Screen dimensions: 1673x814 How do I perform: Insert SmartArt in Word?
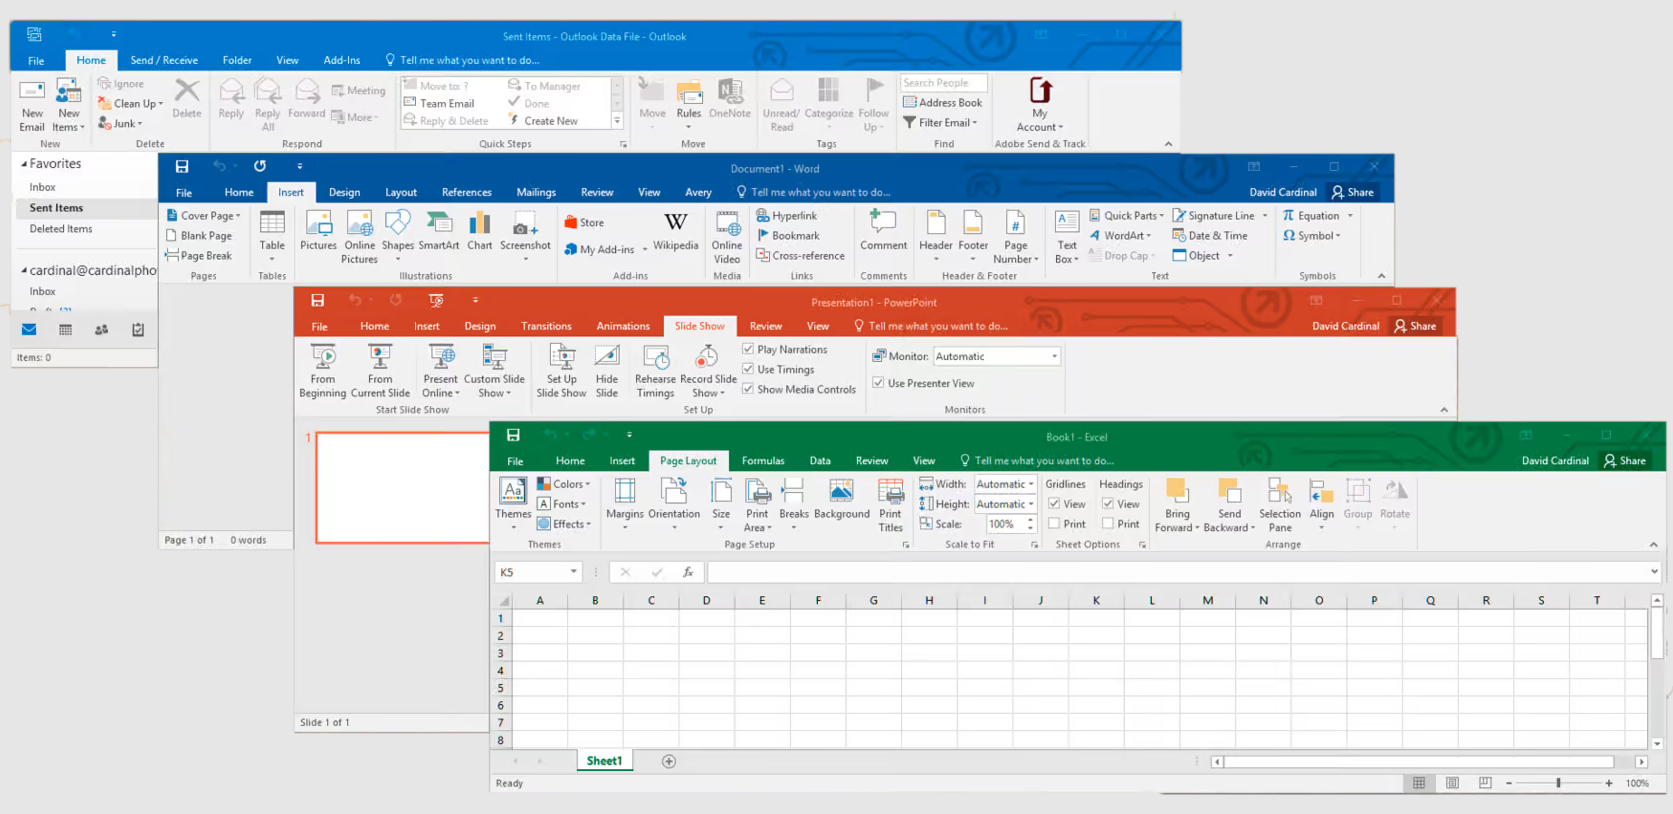439,230
